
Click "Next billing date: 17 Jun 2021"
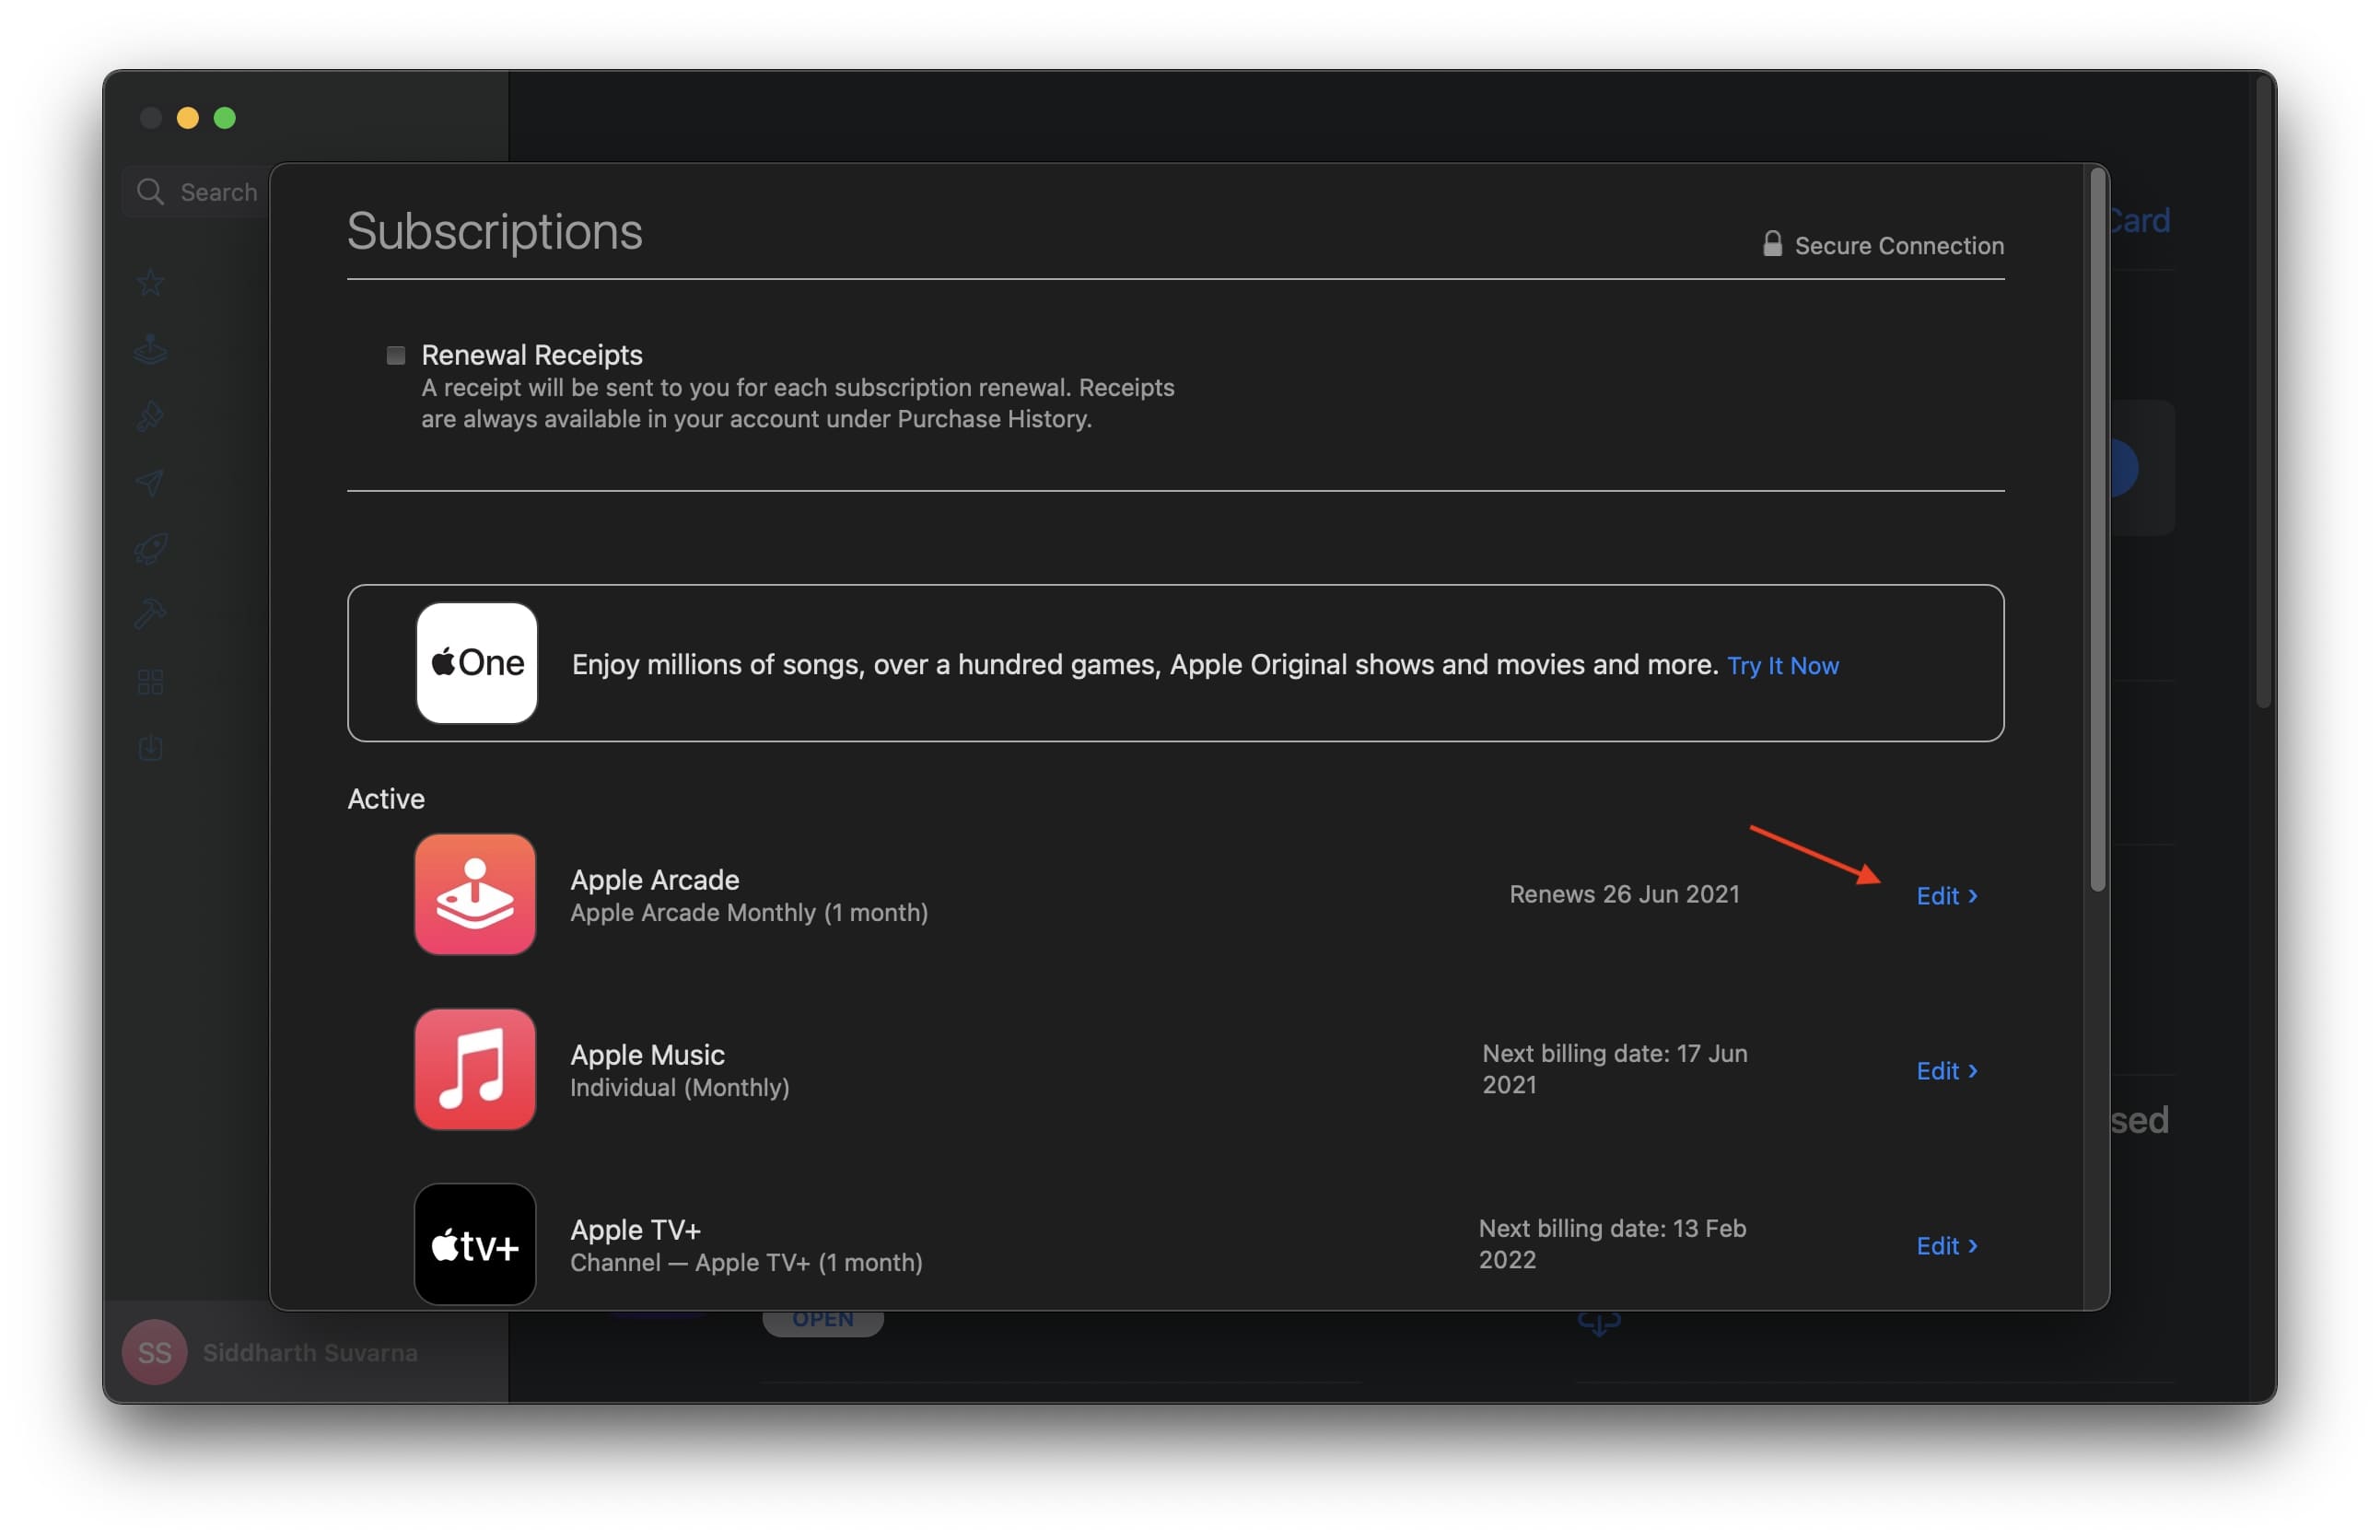tap(1615, 1069)
